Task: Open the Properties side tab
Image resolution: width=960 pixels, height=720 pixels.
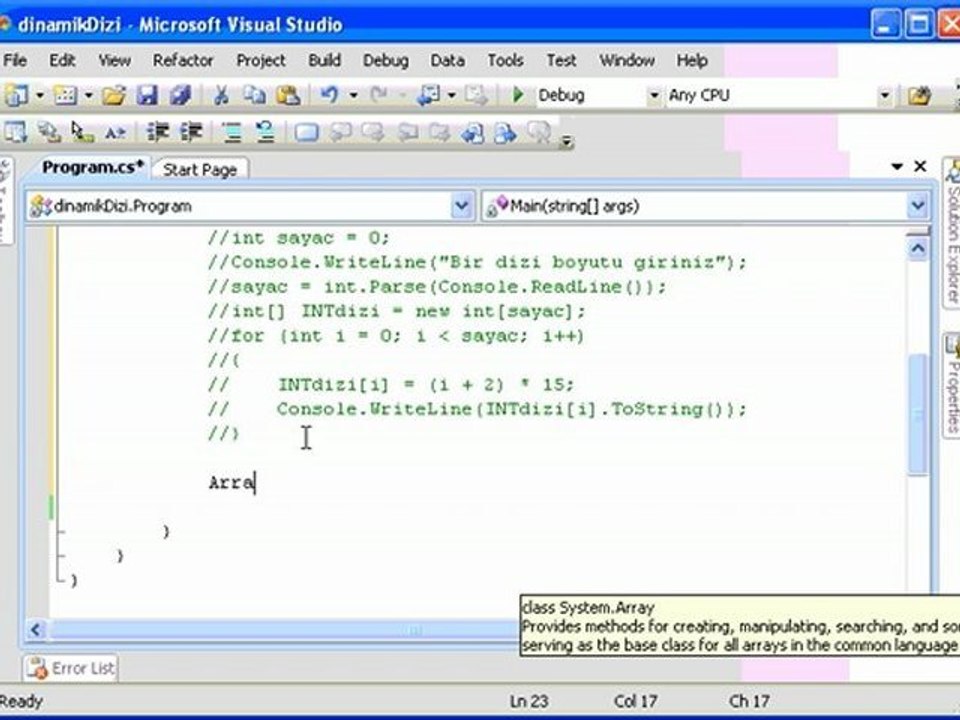Action: click(x=951, y=384)
